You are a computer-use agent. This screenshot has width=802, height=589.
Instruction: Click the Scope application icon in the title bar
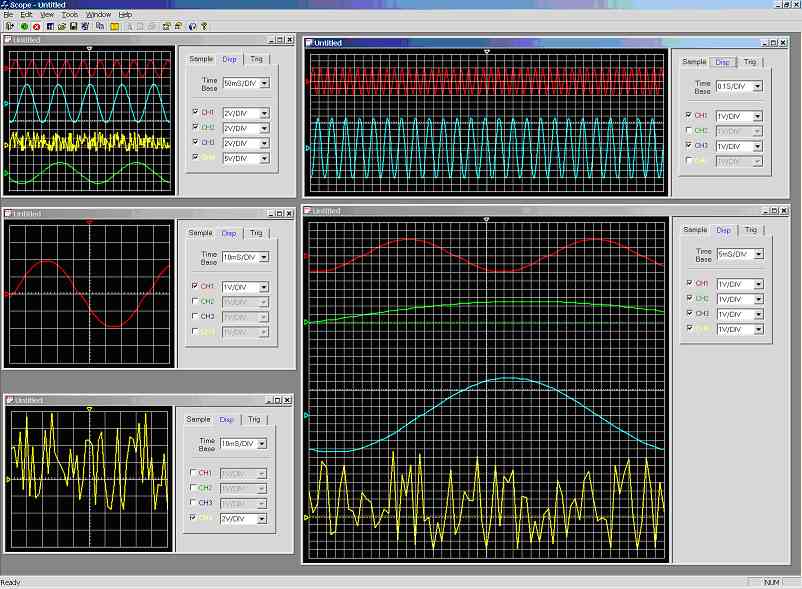(6, 5)
